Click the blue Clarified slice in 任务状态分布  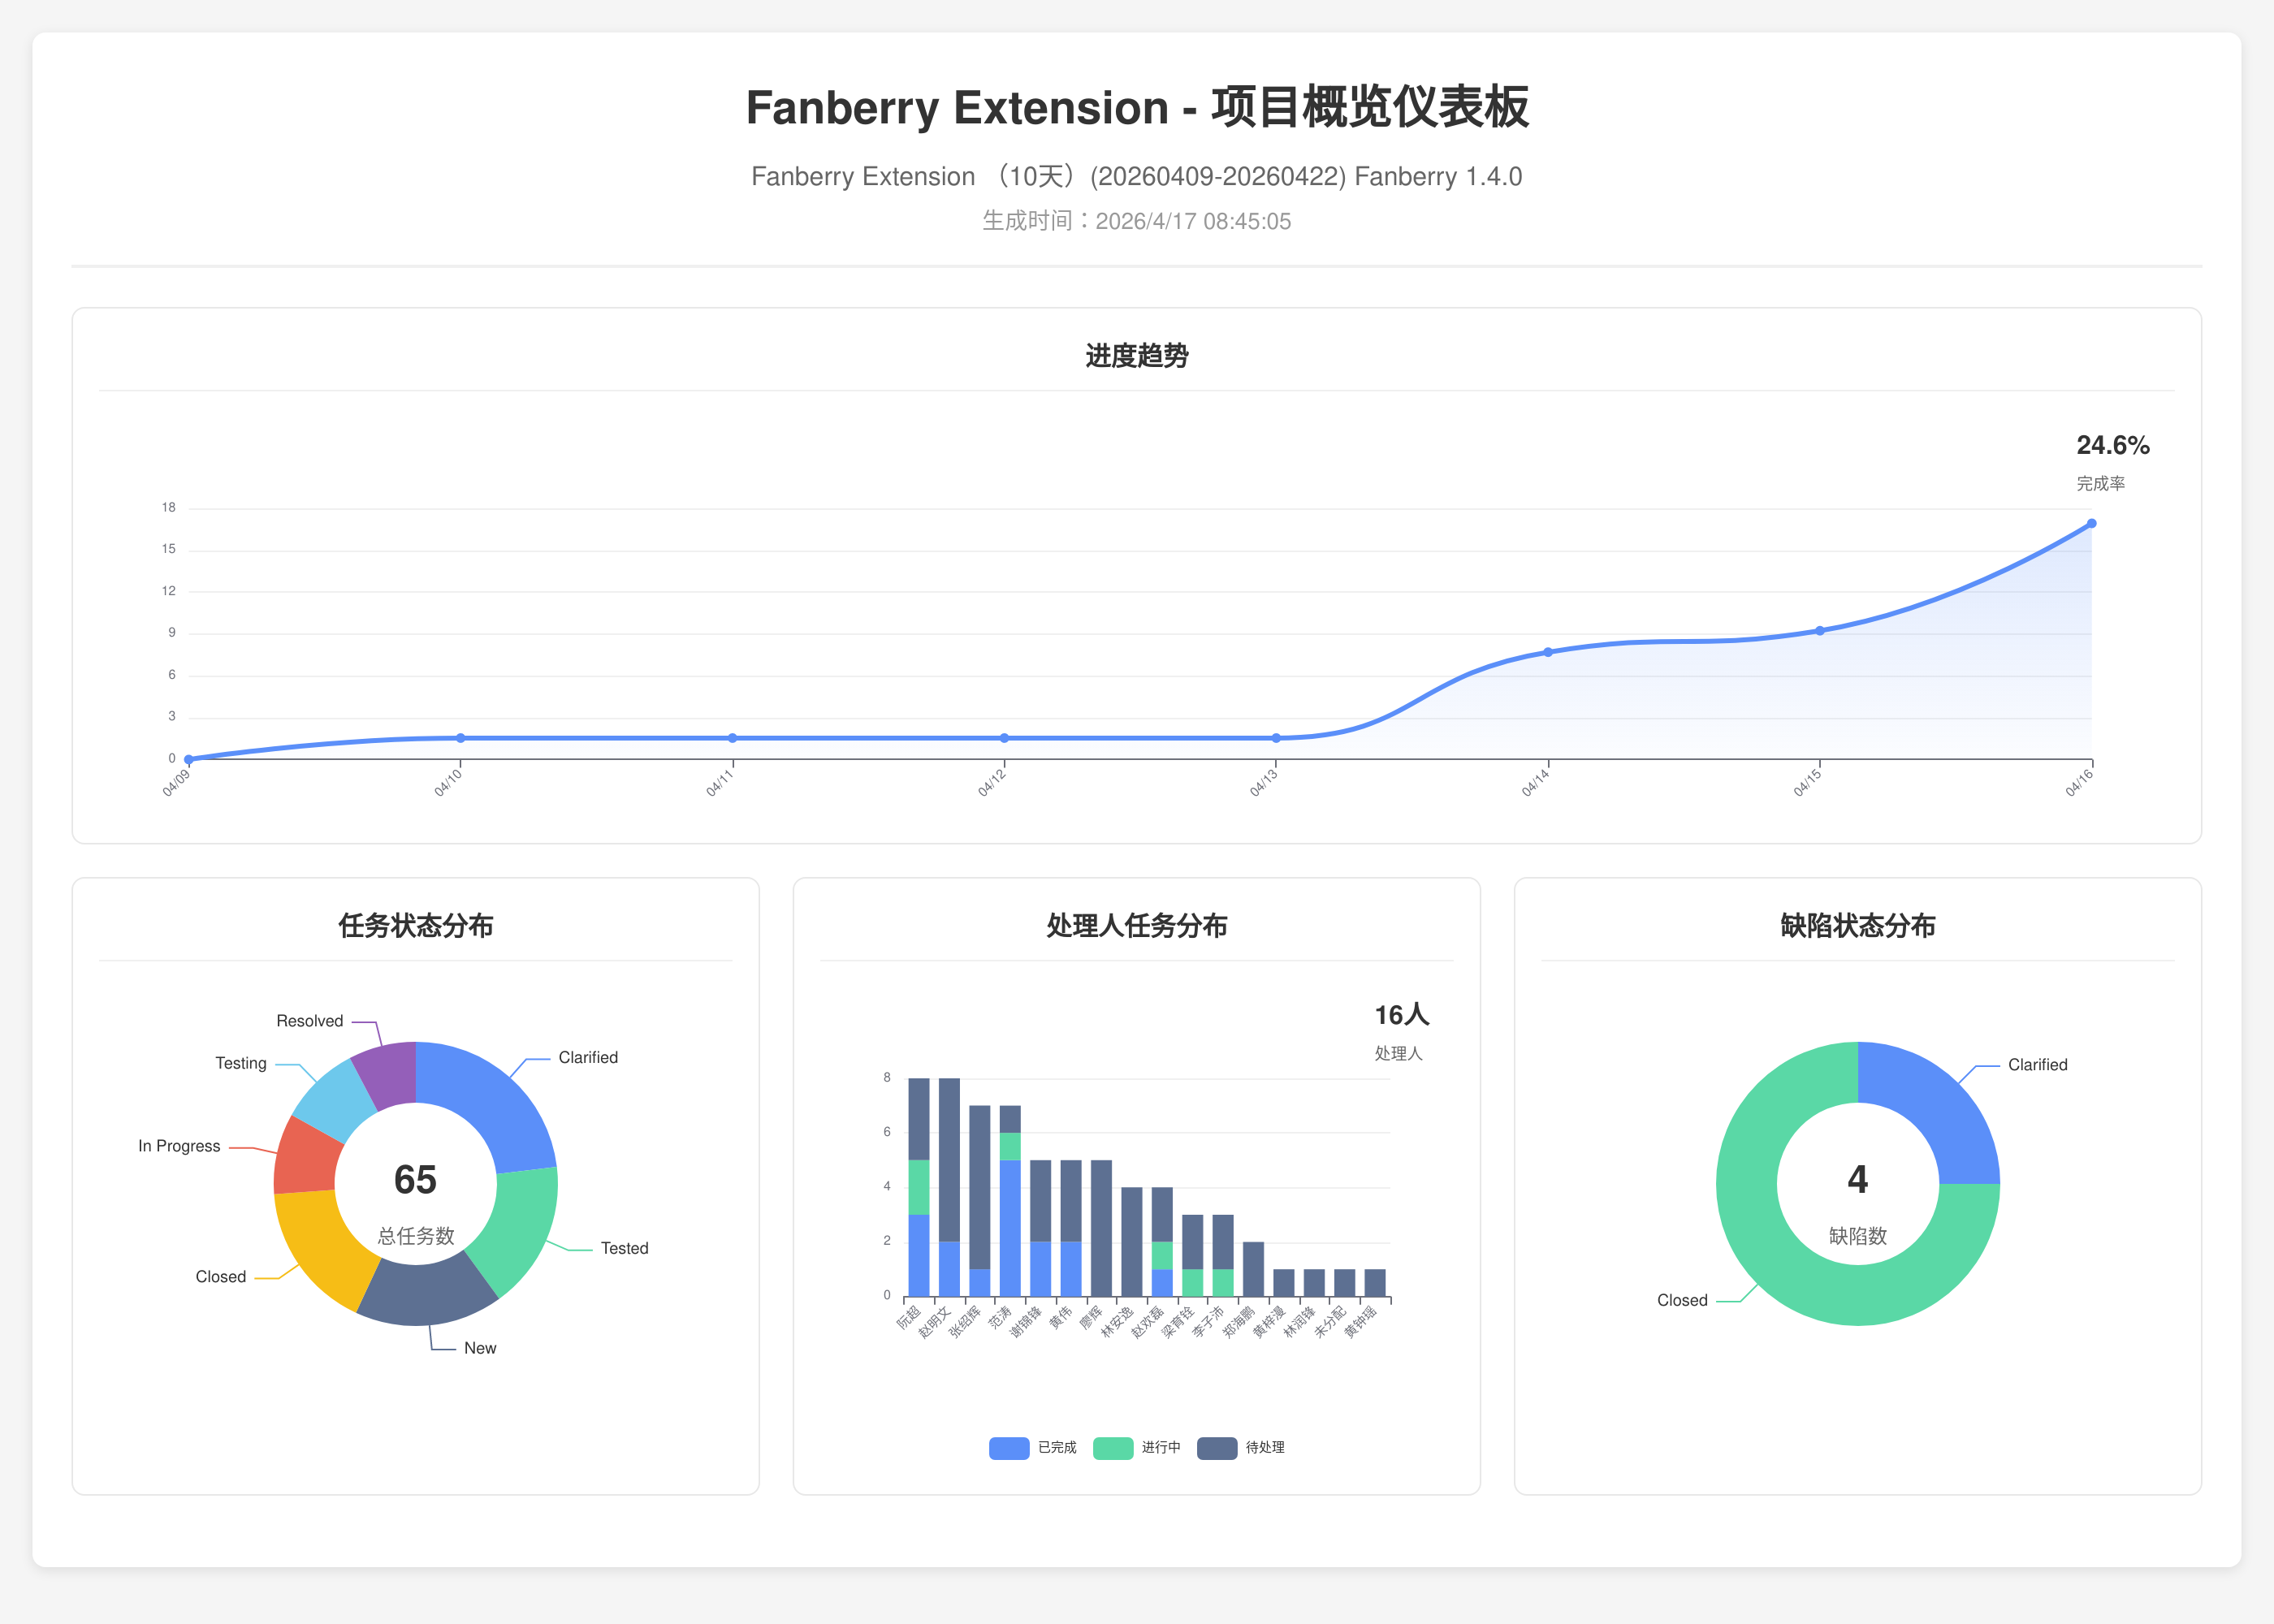[x=490, y=1100]
